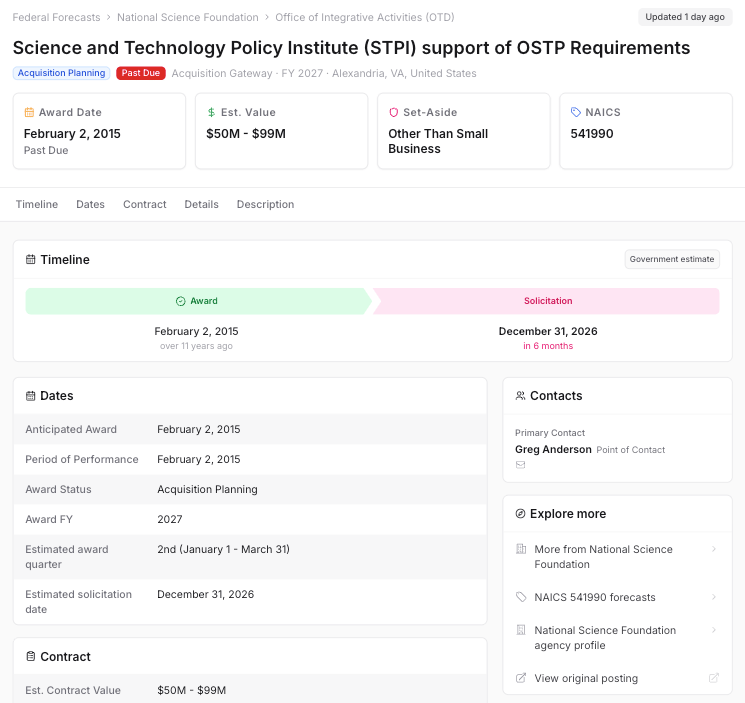Screen dimensions: 745x703
Task: Click the Explore more compass icon
Action: pyautogui.click(x=520, y=513)
